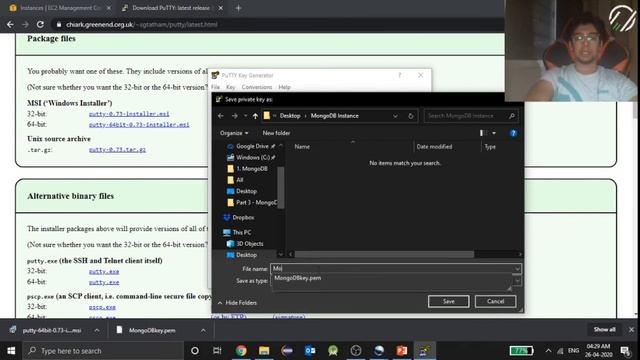Select Google Drive in navigation pane
This screenshot has width=640, height=360.
pos(252,146)
